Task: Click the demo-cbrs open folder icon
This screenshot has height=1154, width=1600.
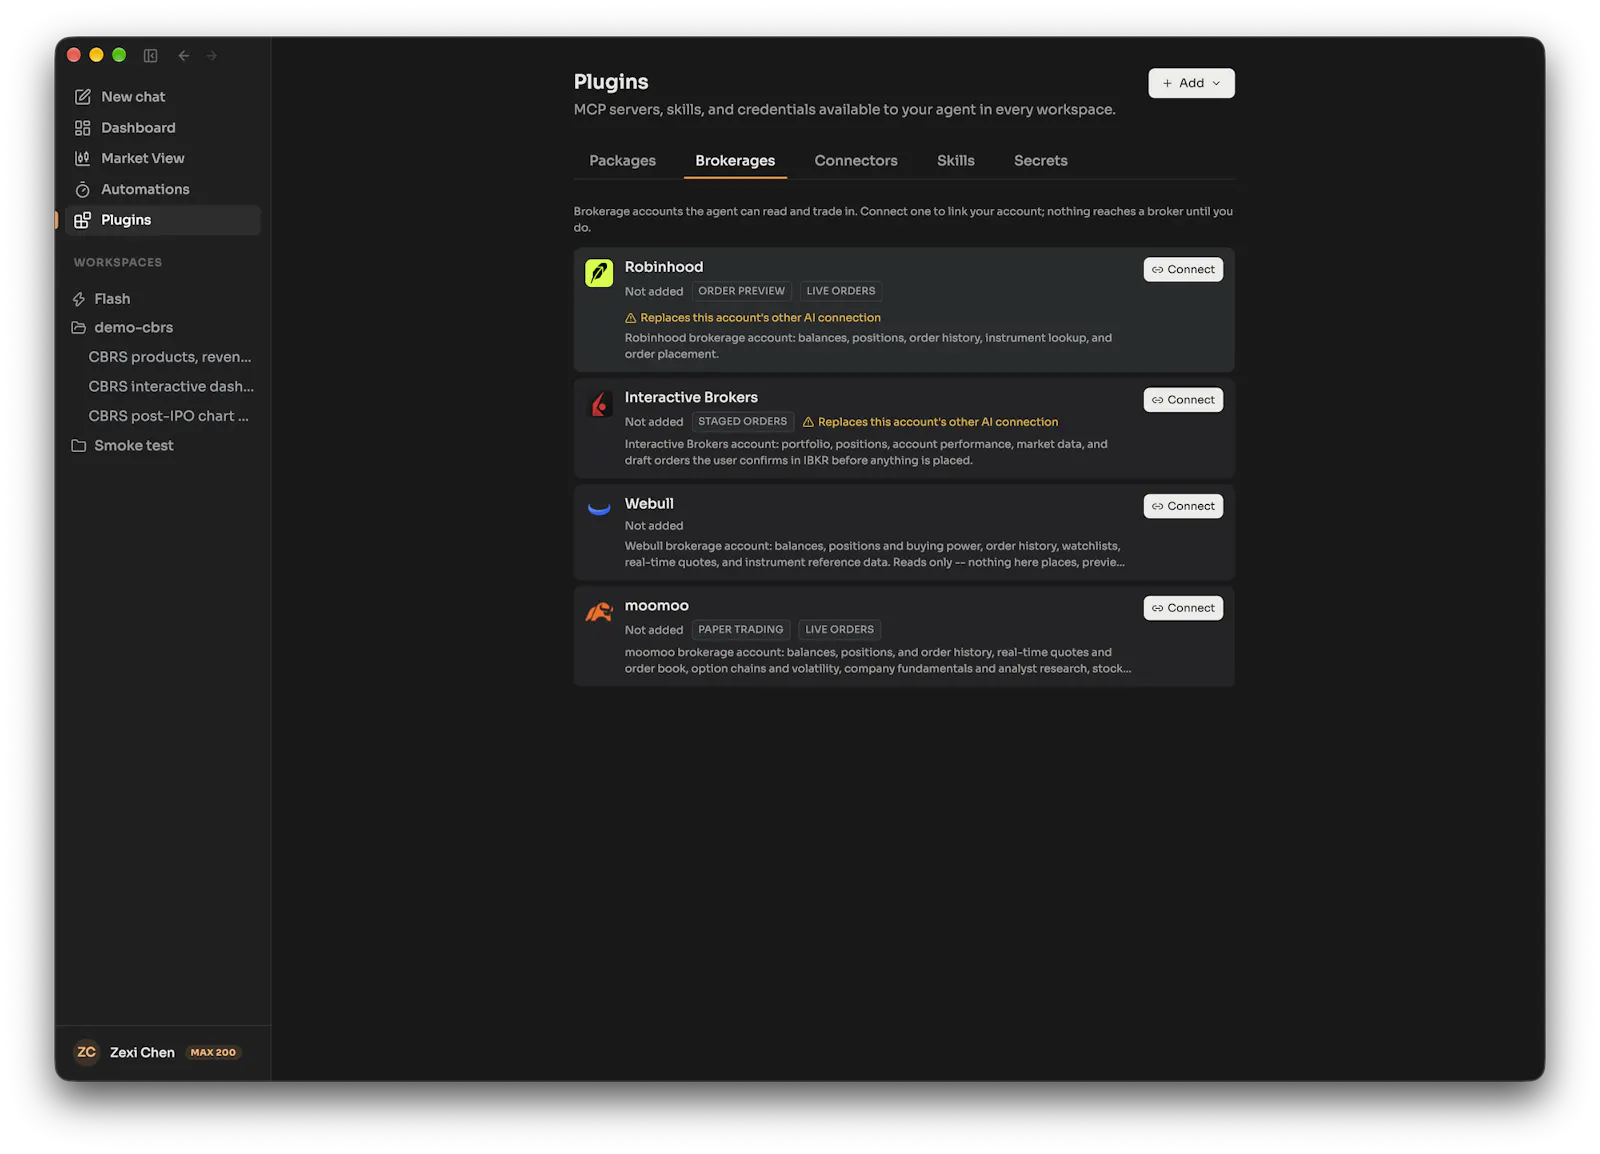Action: click(x=79, y=328)
